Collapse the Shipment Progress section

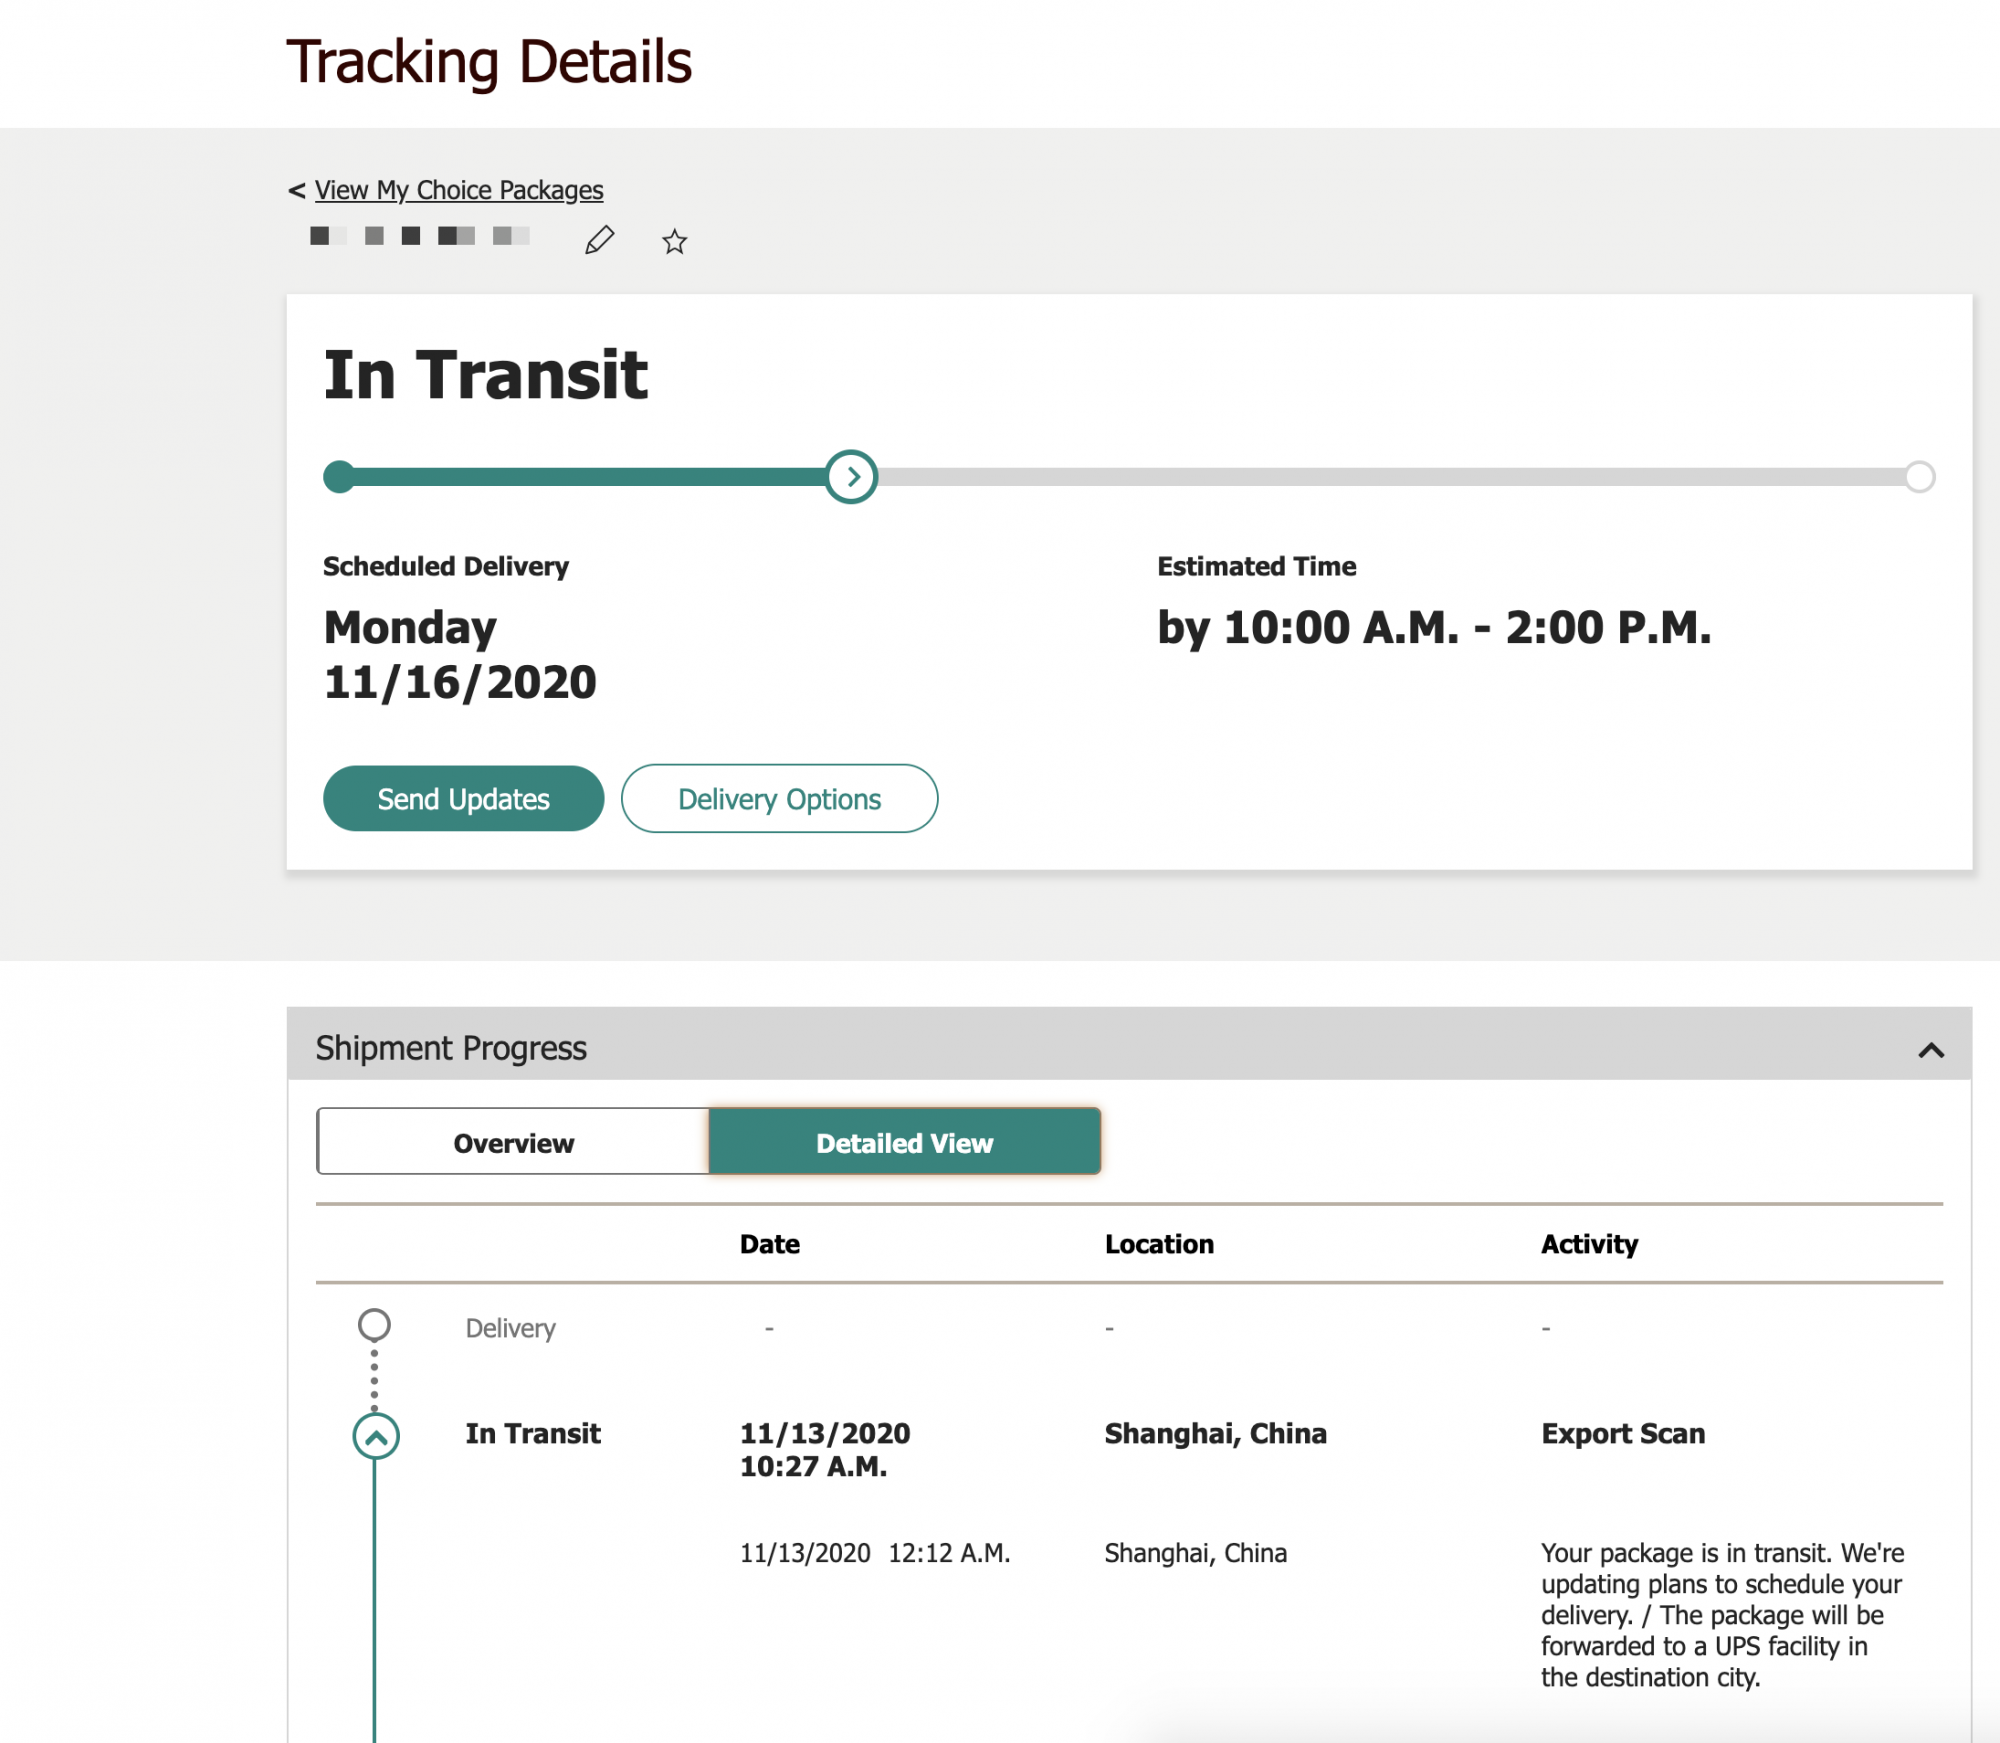(x=1931, y=1050)
